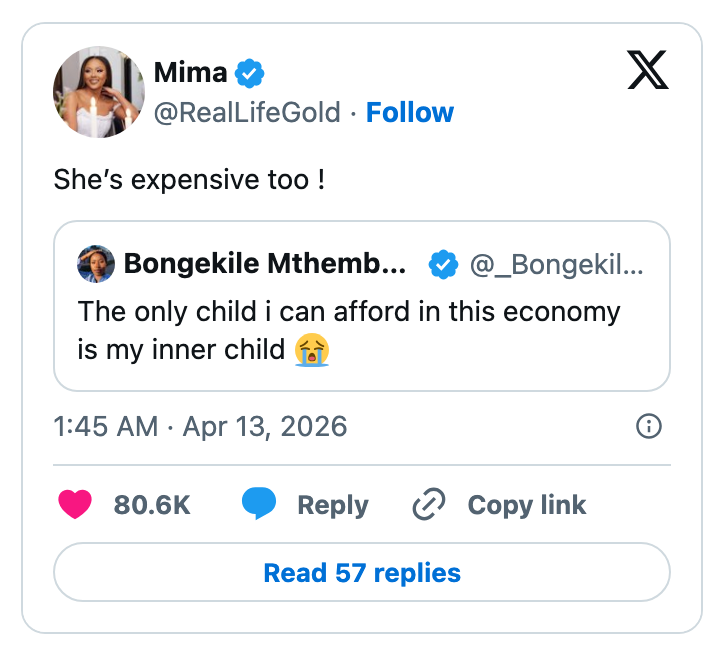Click the Read 57 replies button
This screenshot has width=726, height=650.
pyautogui.click(x=362, y=573)
